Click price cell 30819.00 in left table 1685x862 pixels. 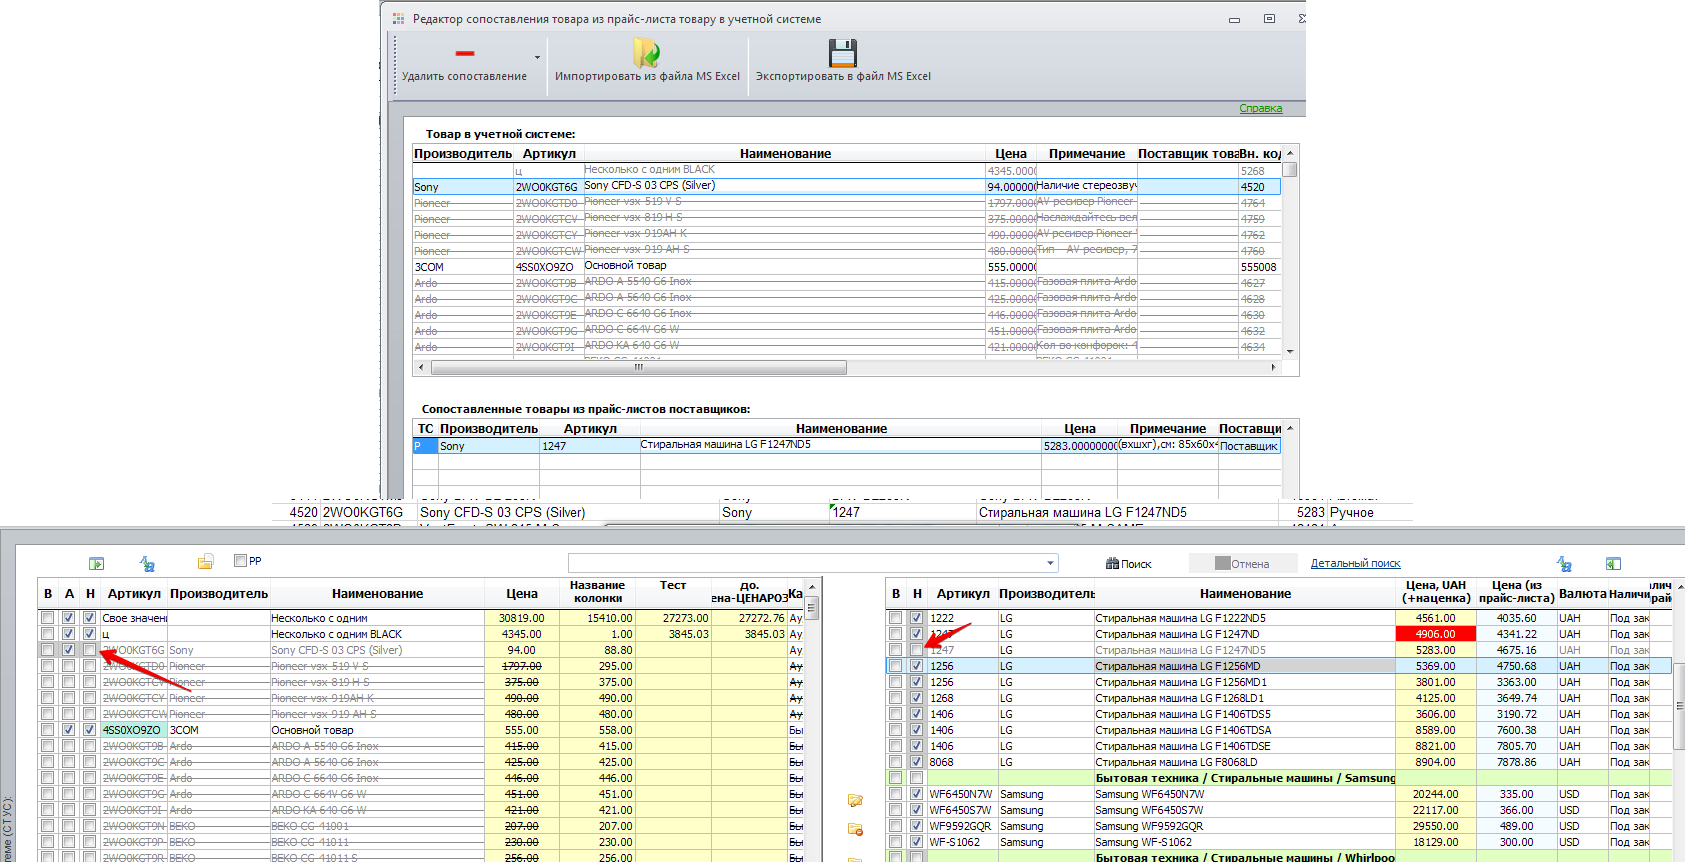[x=522, y=618]
